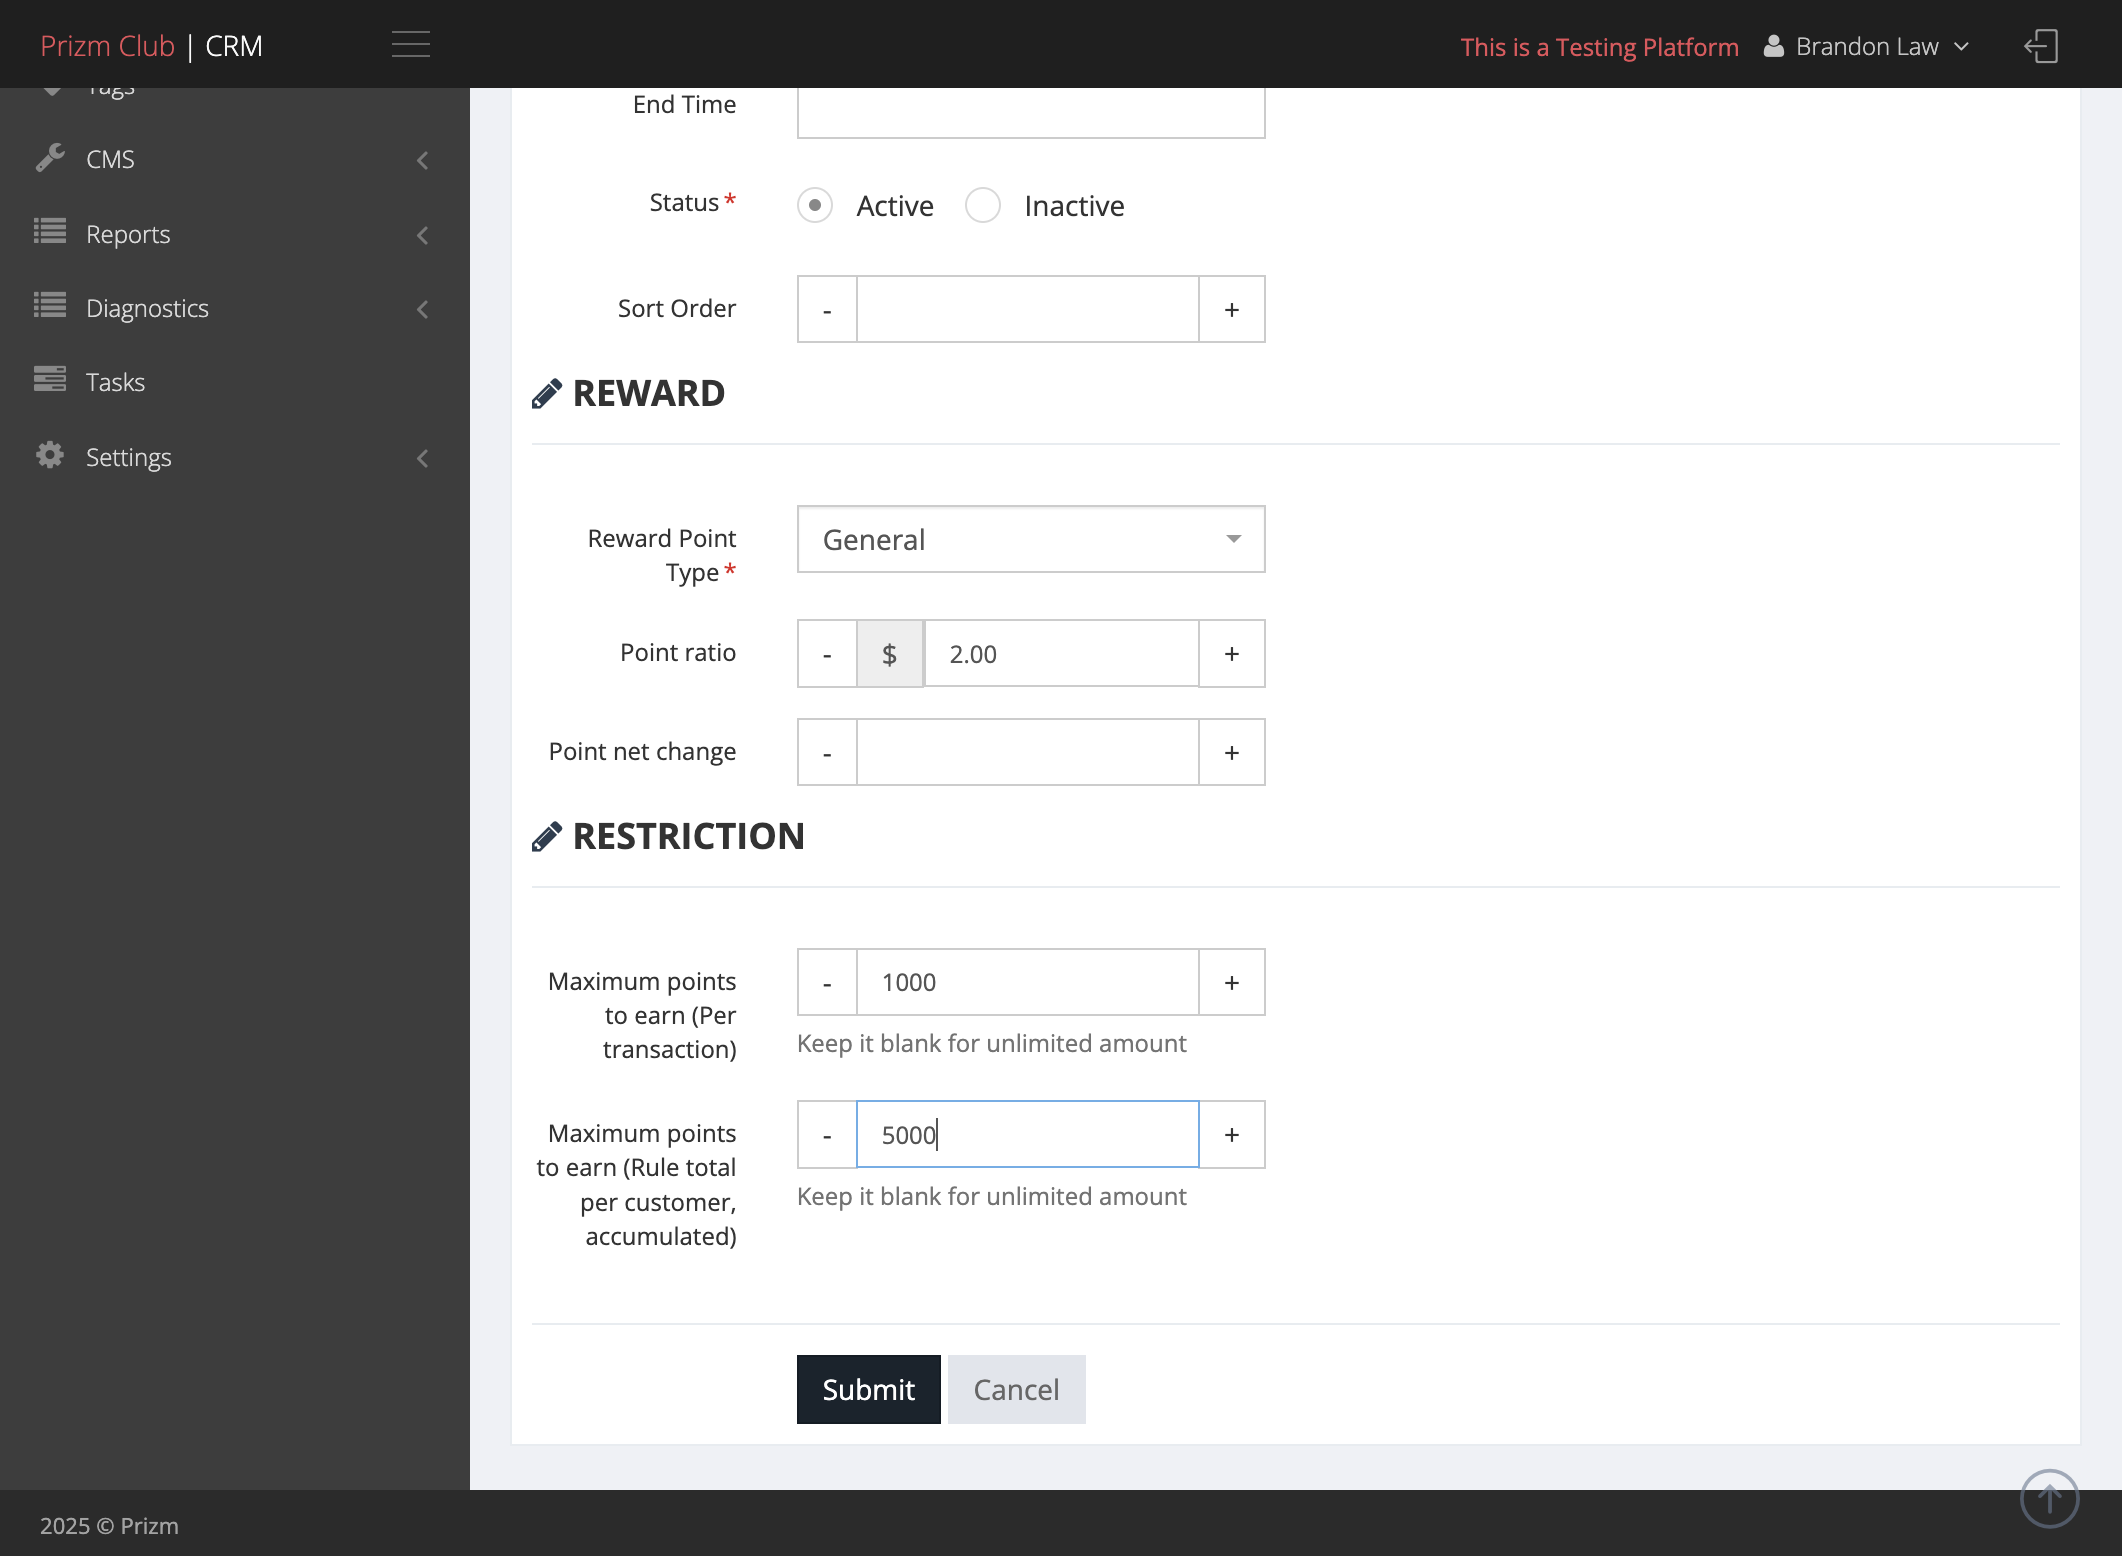Click the logout icon in header
Viewport: 2122px width, 1556px height.
tap(2041, 46)
